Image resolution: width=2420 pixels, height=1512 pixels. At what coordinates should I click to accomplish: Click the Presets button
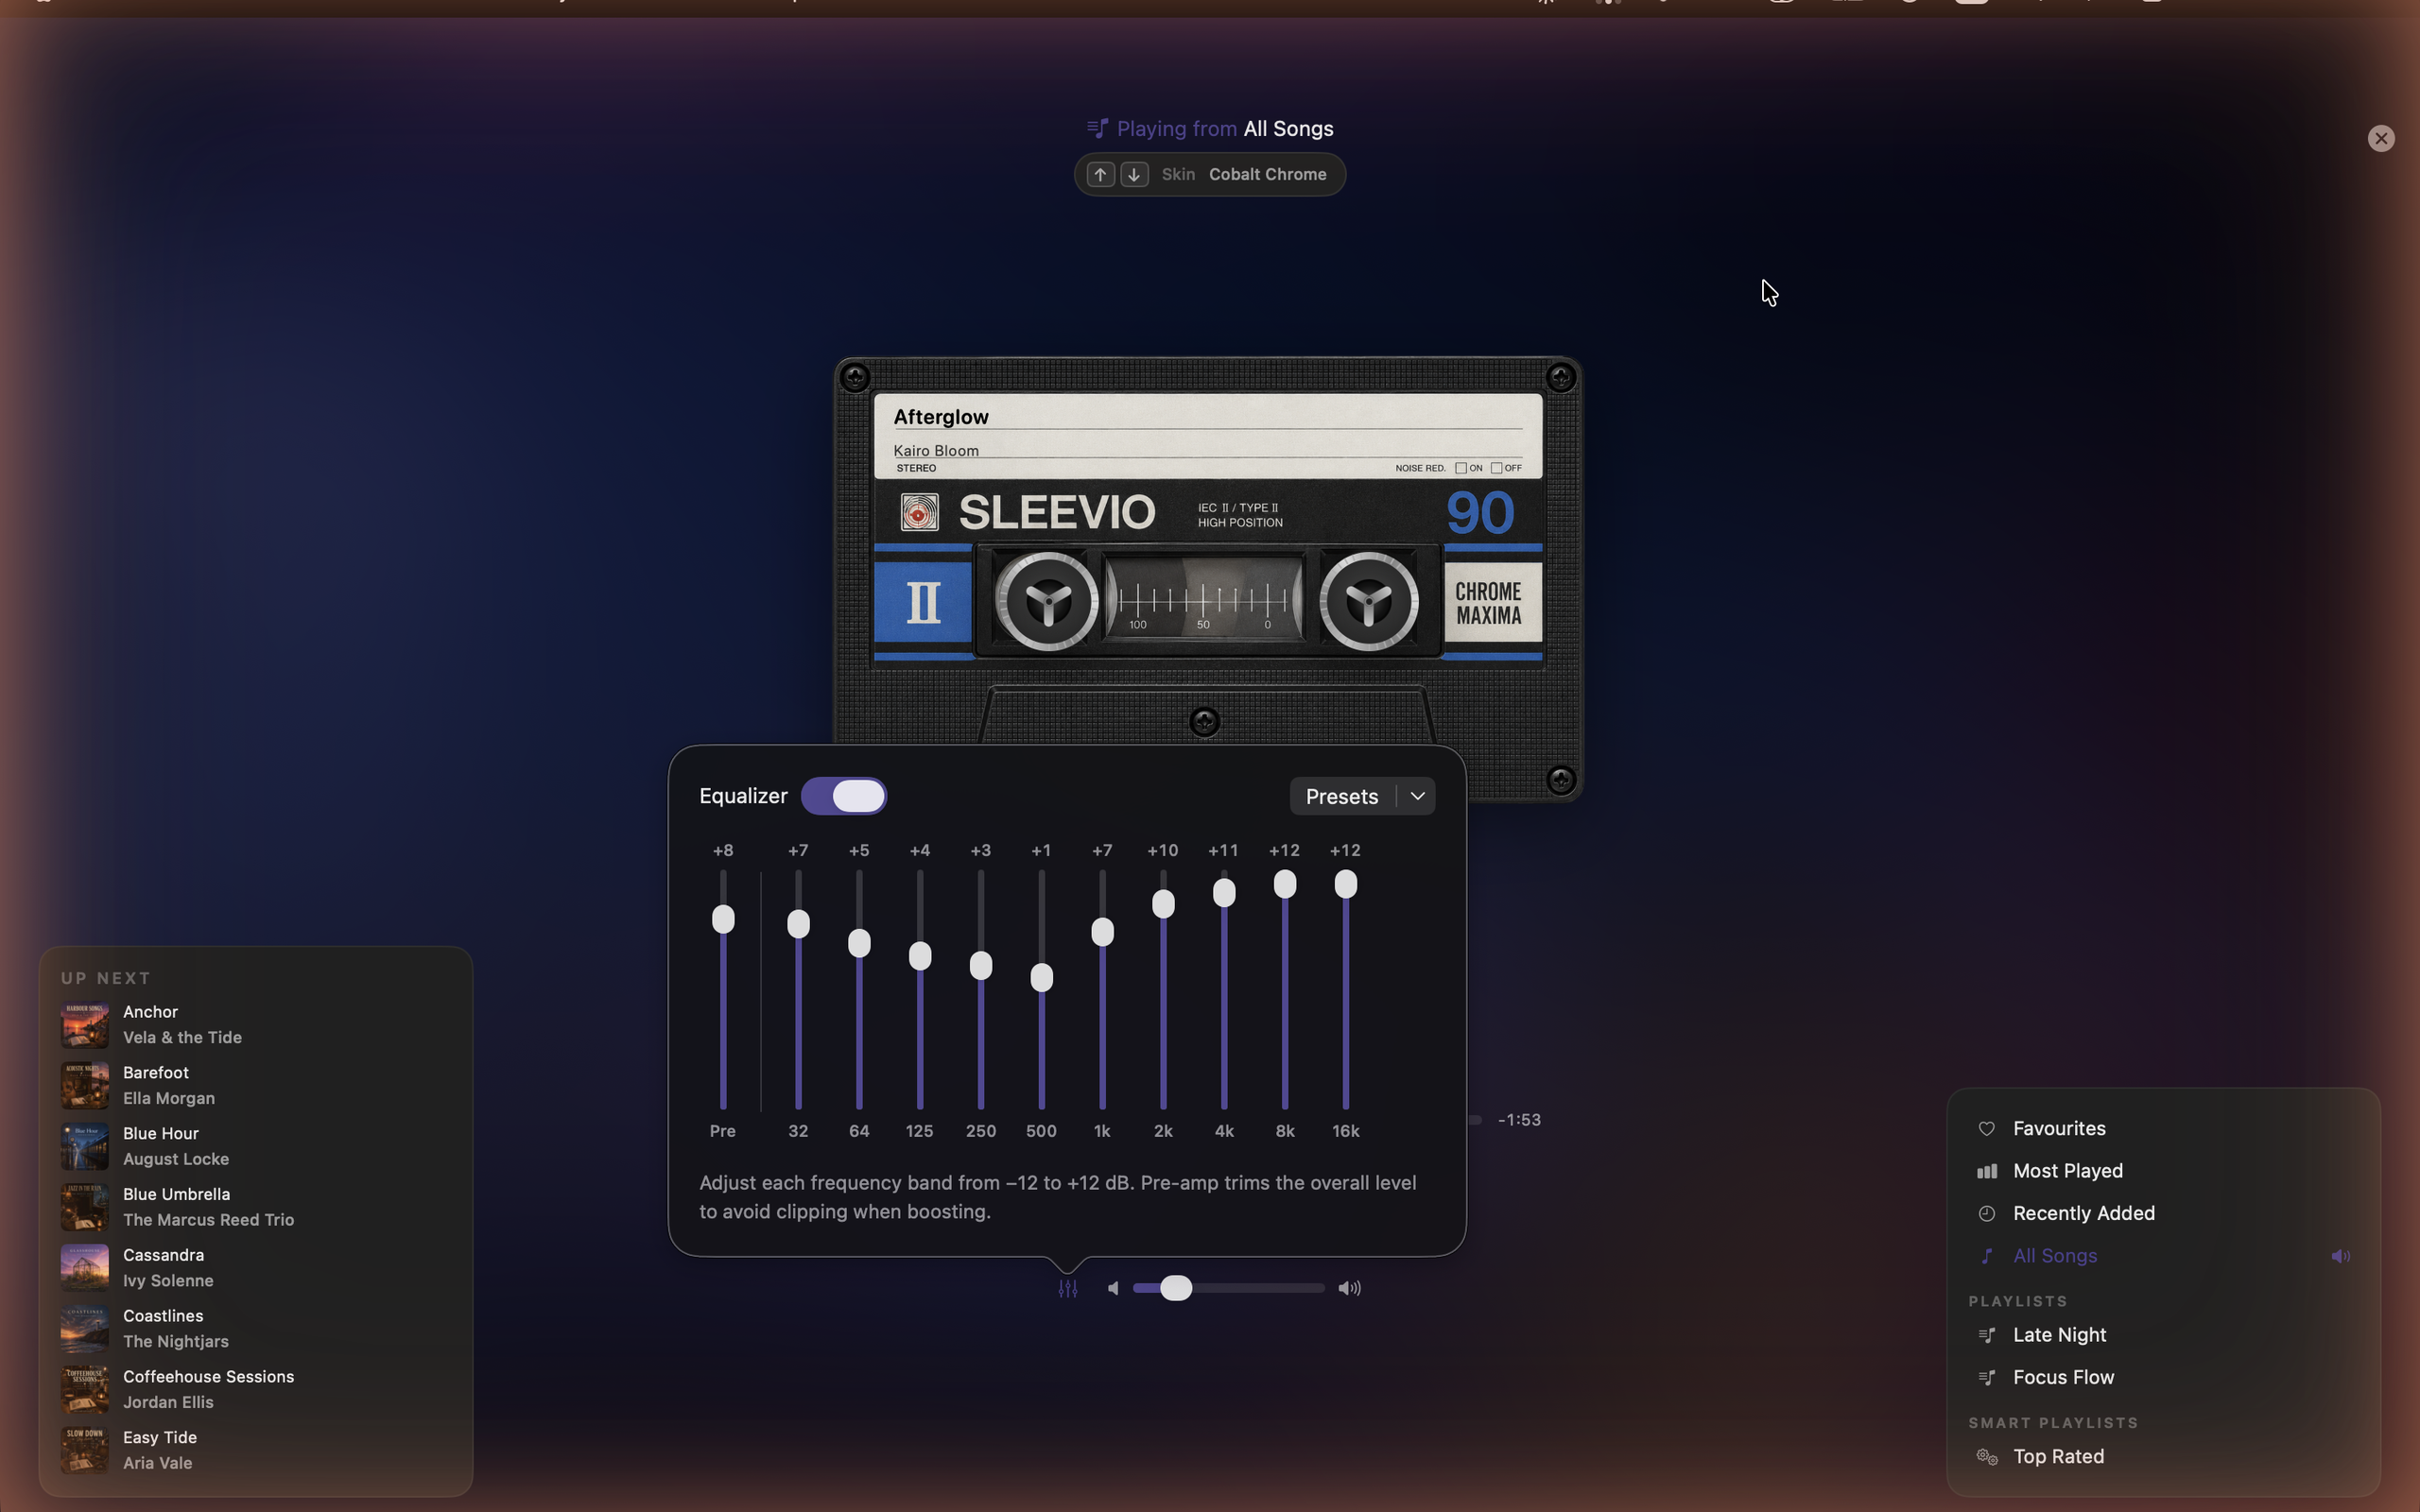tap(1342, 797)
